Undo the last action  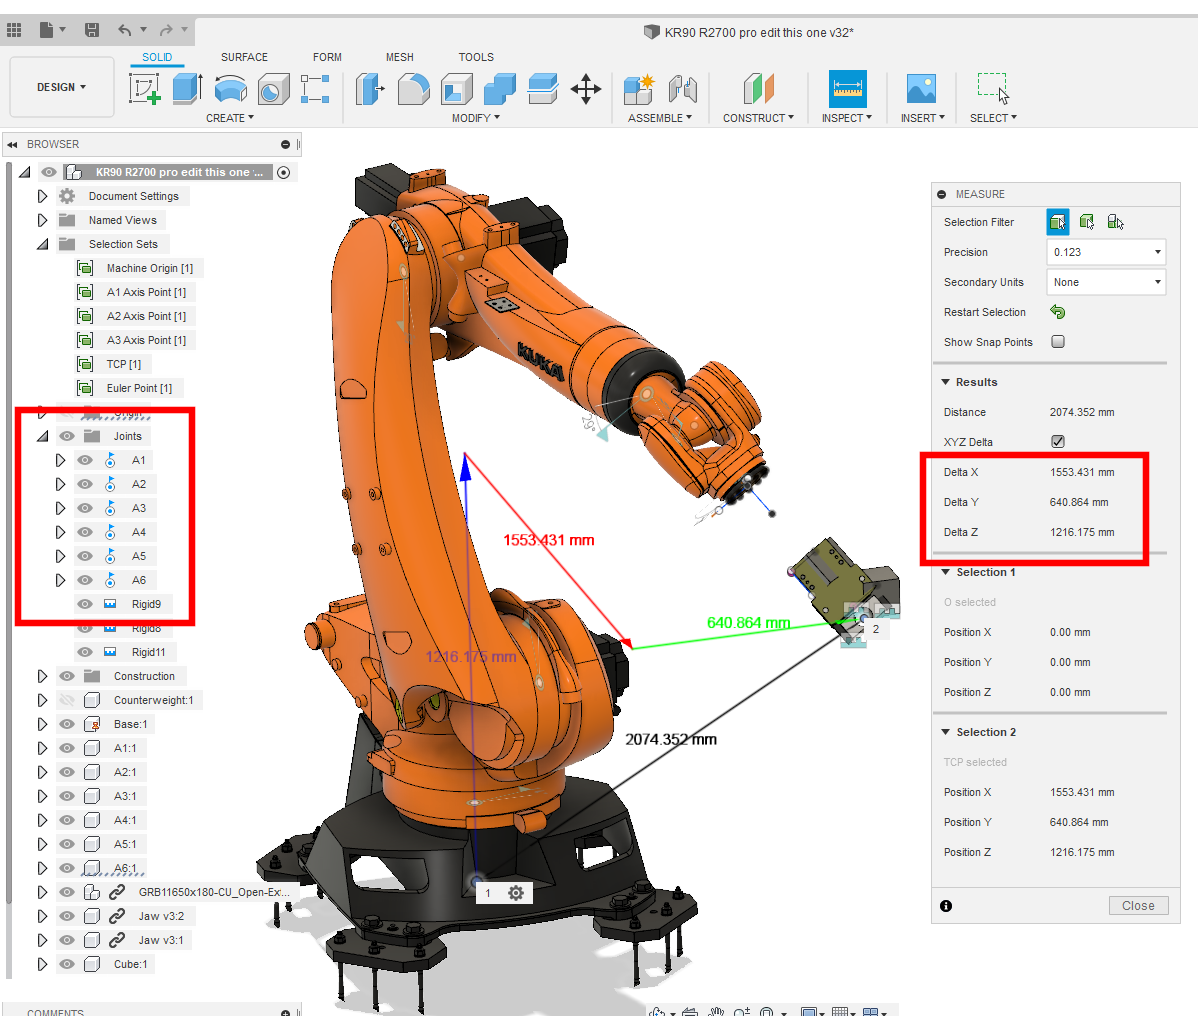(x=125, y=30)
